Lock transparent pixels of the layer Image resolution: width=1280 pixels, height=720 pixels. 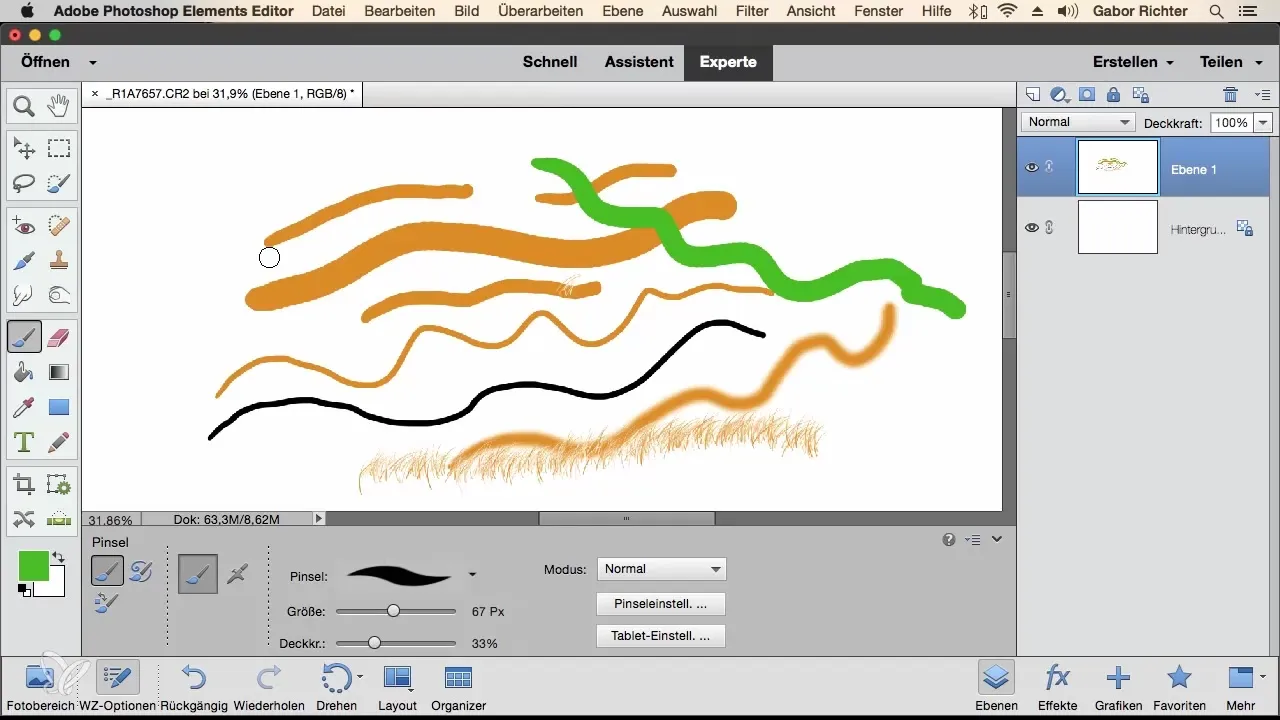pyautogui.click(x=1140, y=95)
